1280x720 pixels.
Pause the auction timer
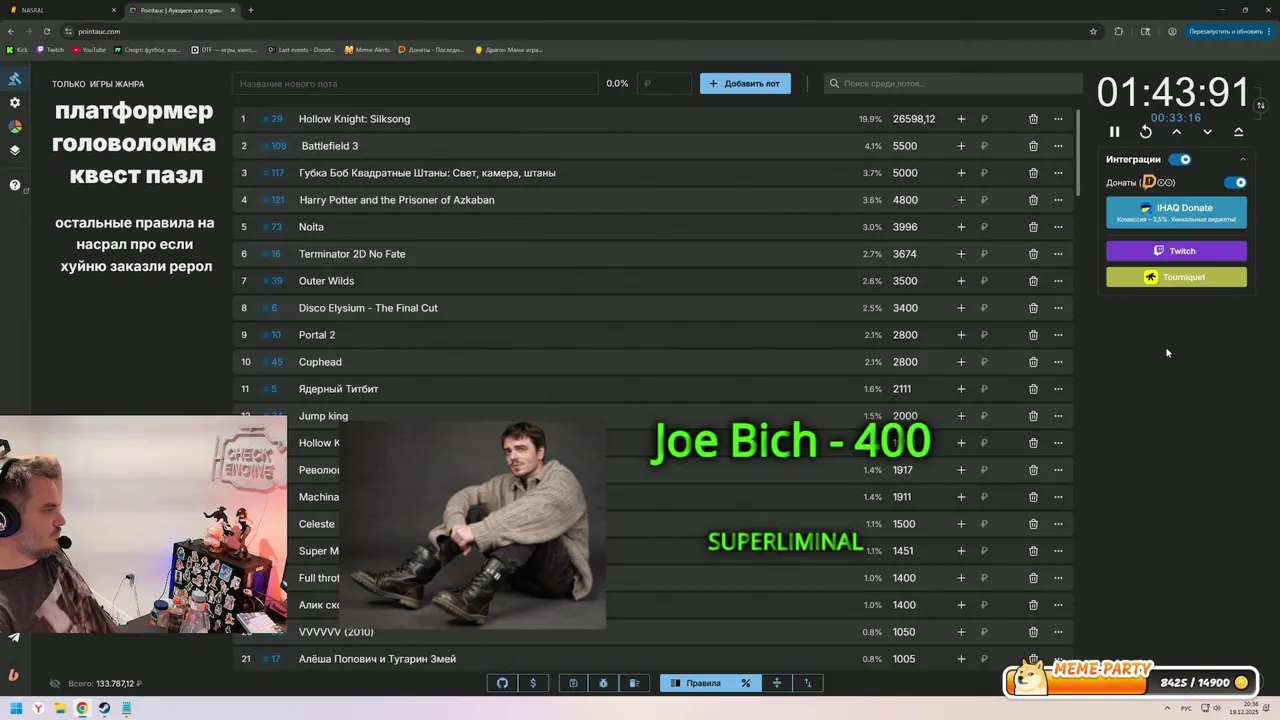pyautogui.click(x=1114, y=132)
